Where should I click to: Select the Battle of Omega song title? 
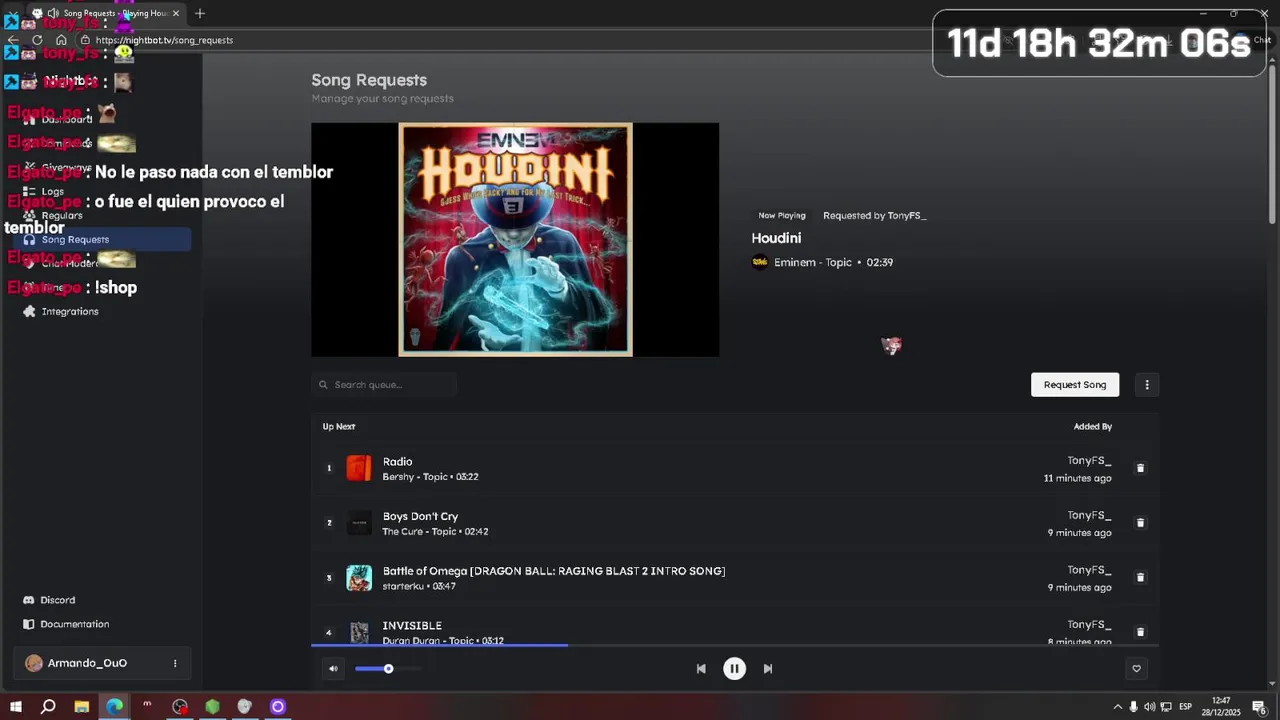click(554, 571)
